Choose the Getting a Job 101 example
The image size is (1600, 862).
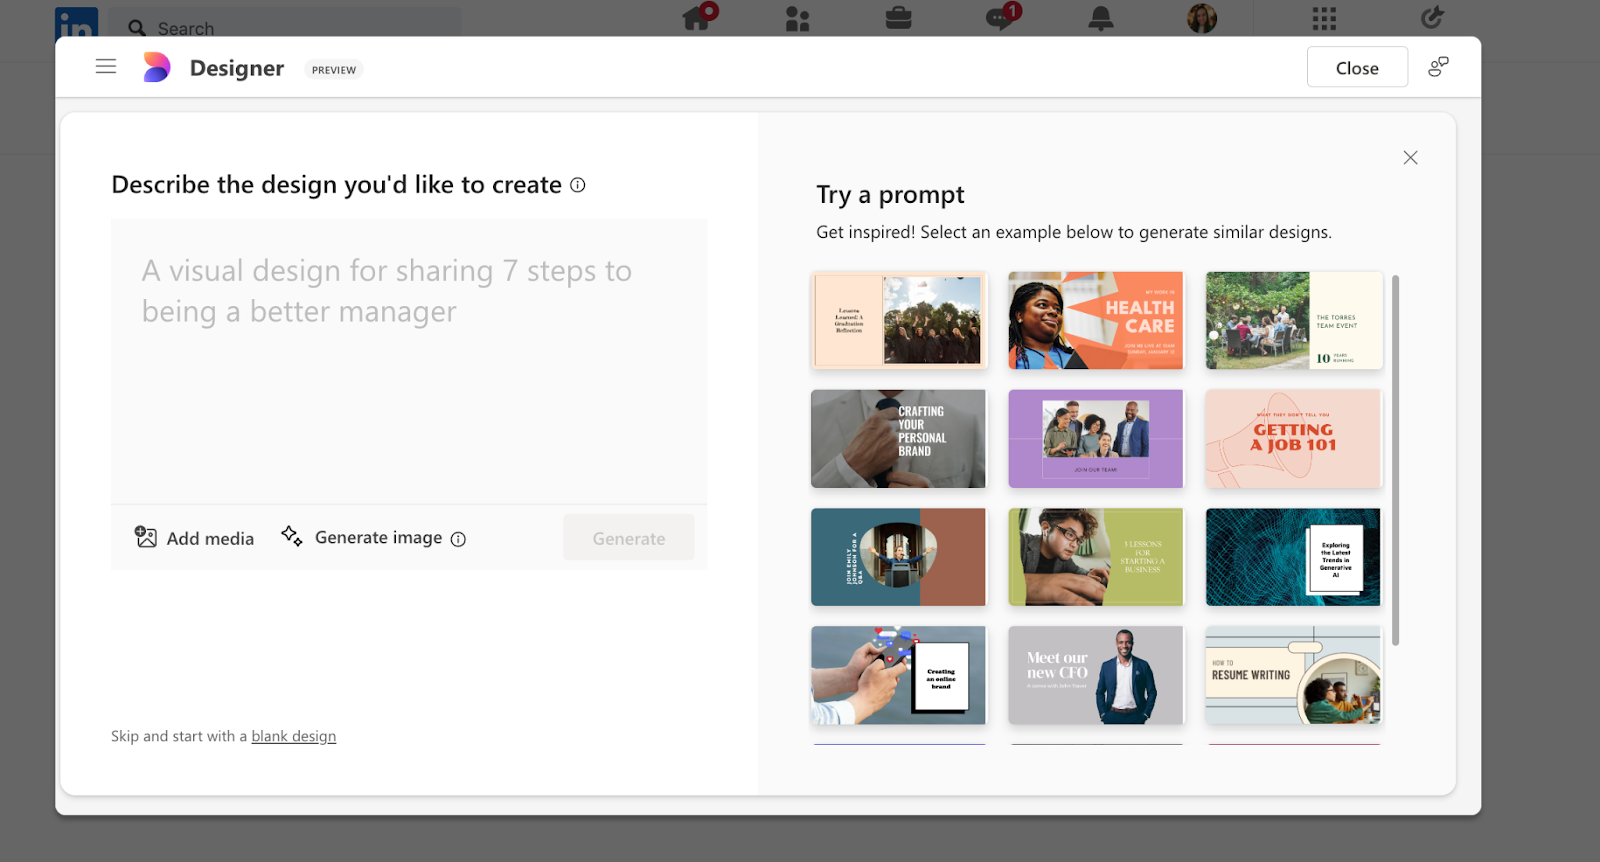click(1294, 439)
